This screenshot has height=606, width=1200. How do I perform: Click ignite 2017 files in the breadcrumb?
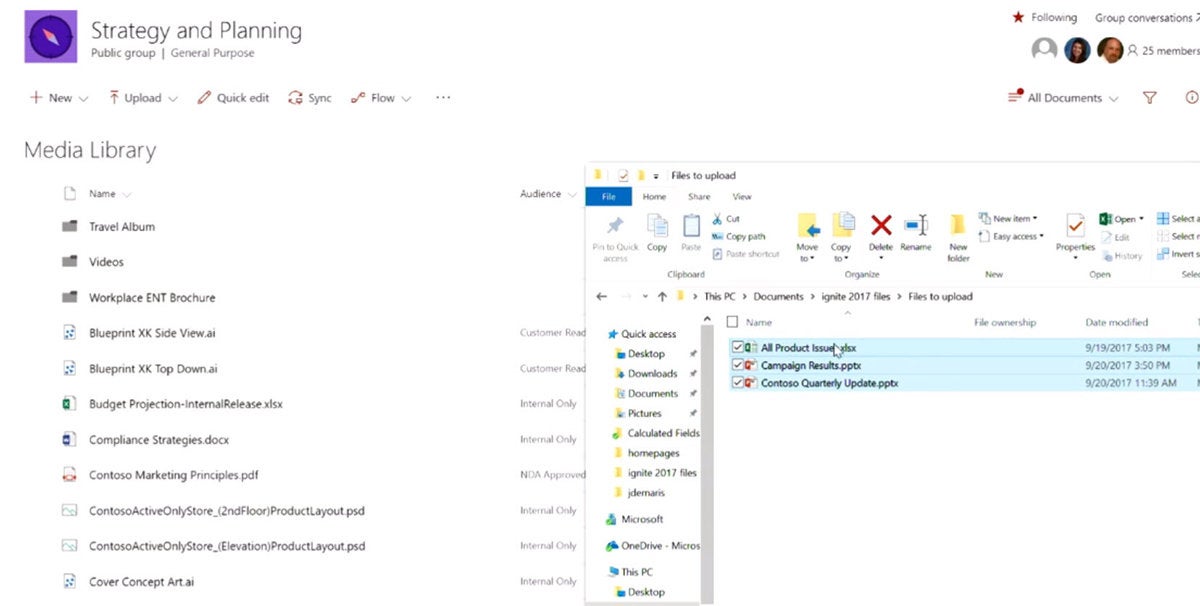coord(856,296)
